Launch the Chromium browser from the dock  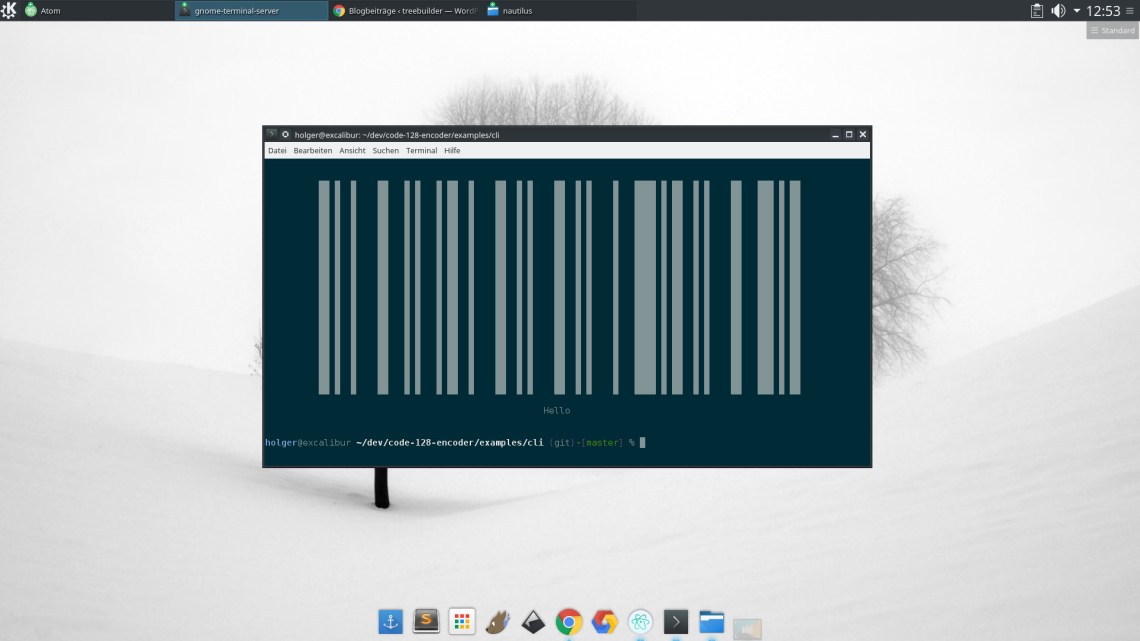coord(605,620)
